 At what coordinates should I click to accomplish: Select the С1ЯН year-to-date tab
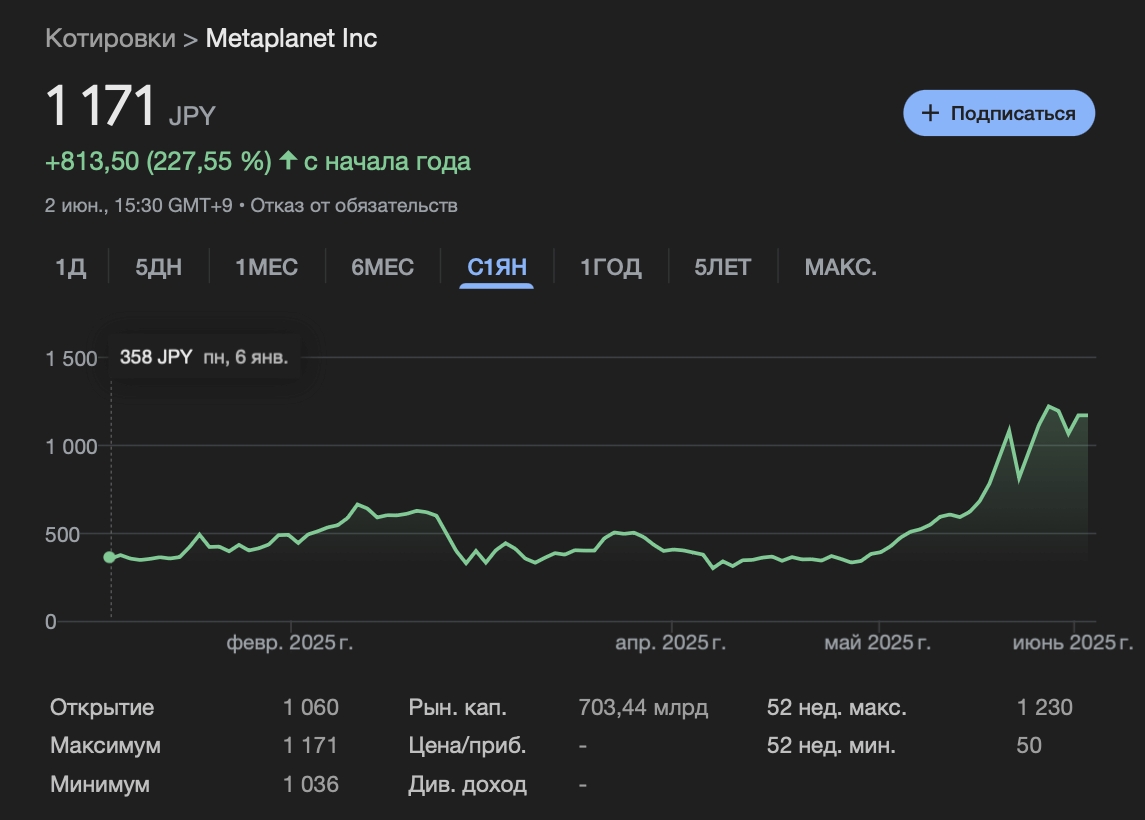(x=497, y=267)
